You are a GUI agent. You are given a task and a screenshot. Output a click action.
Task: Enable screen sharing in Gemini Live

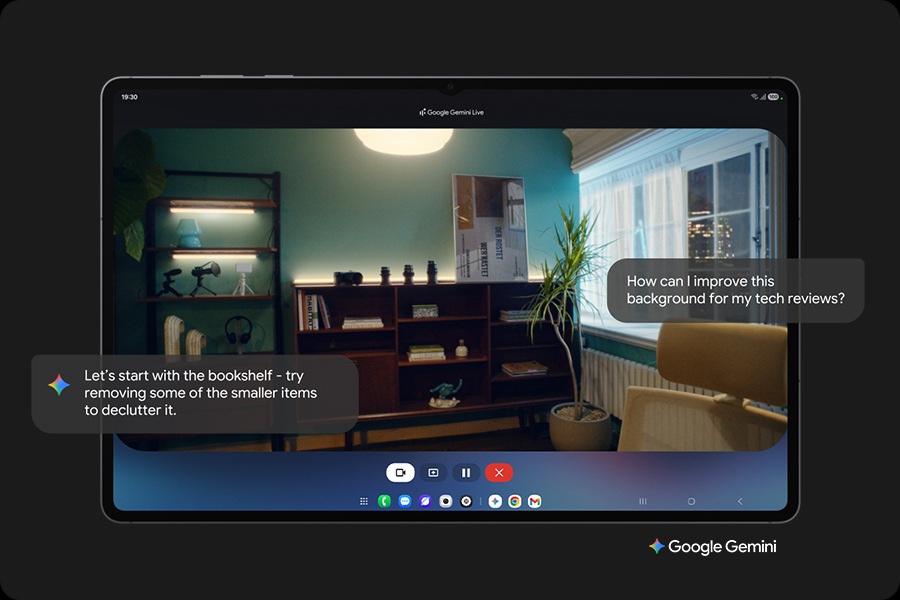(434, 473)
